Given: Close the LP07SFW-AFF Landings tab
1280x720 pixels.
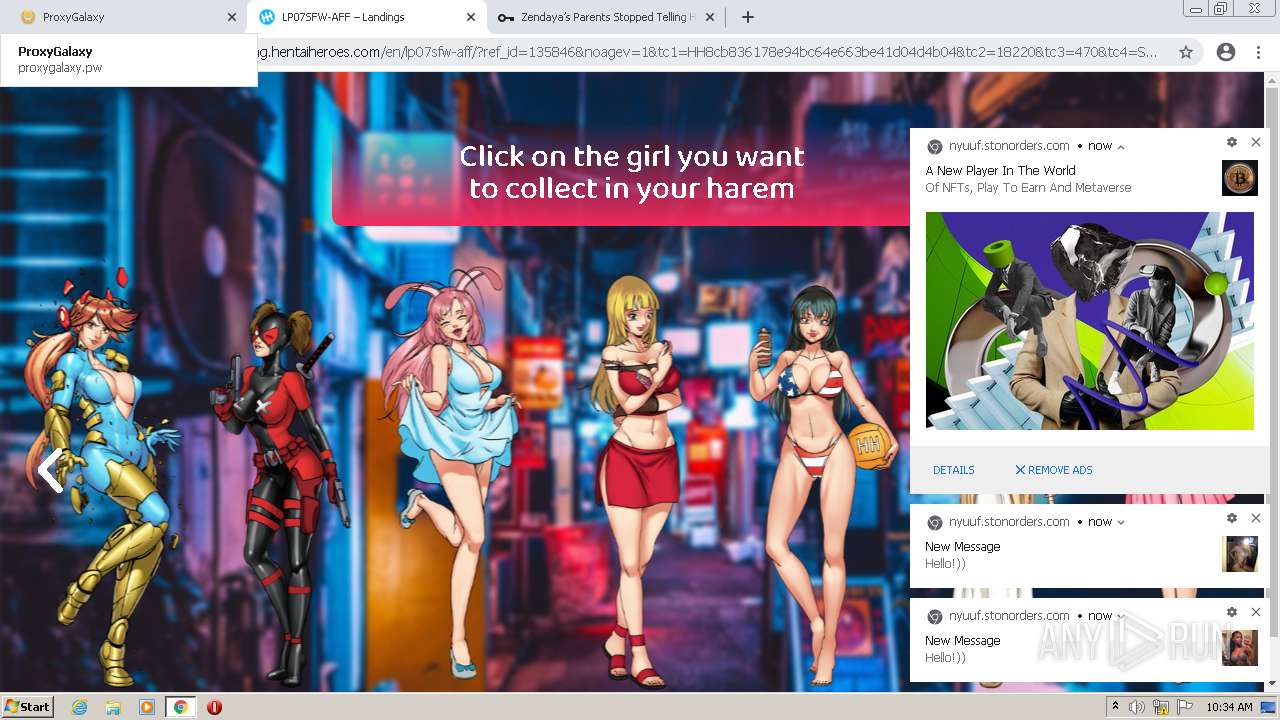Looking at the screenshot, I should point(471,17).
